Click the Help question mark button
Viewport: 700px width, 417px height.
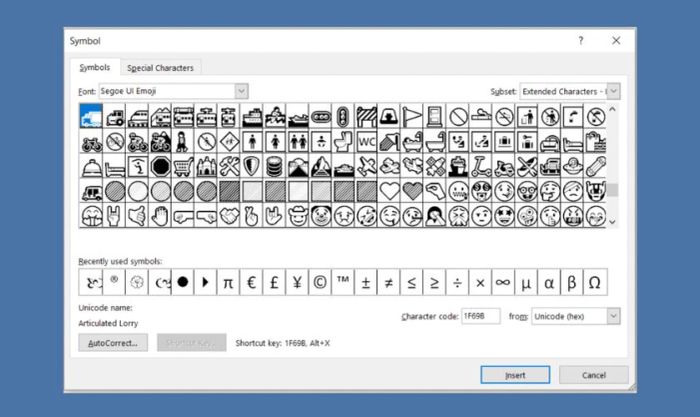click(581, 41)
